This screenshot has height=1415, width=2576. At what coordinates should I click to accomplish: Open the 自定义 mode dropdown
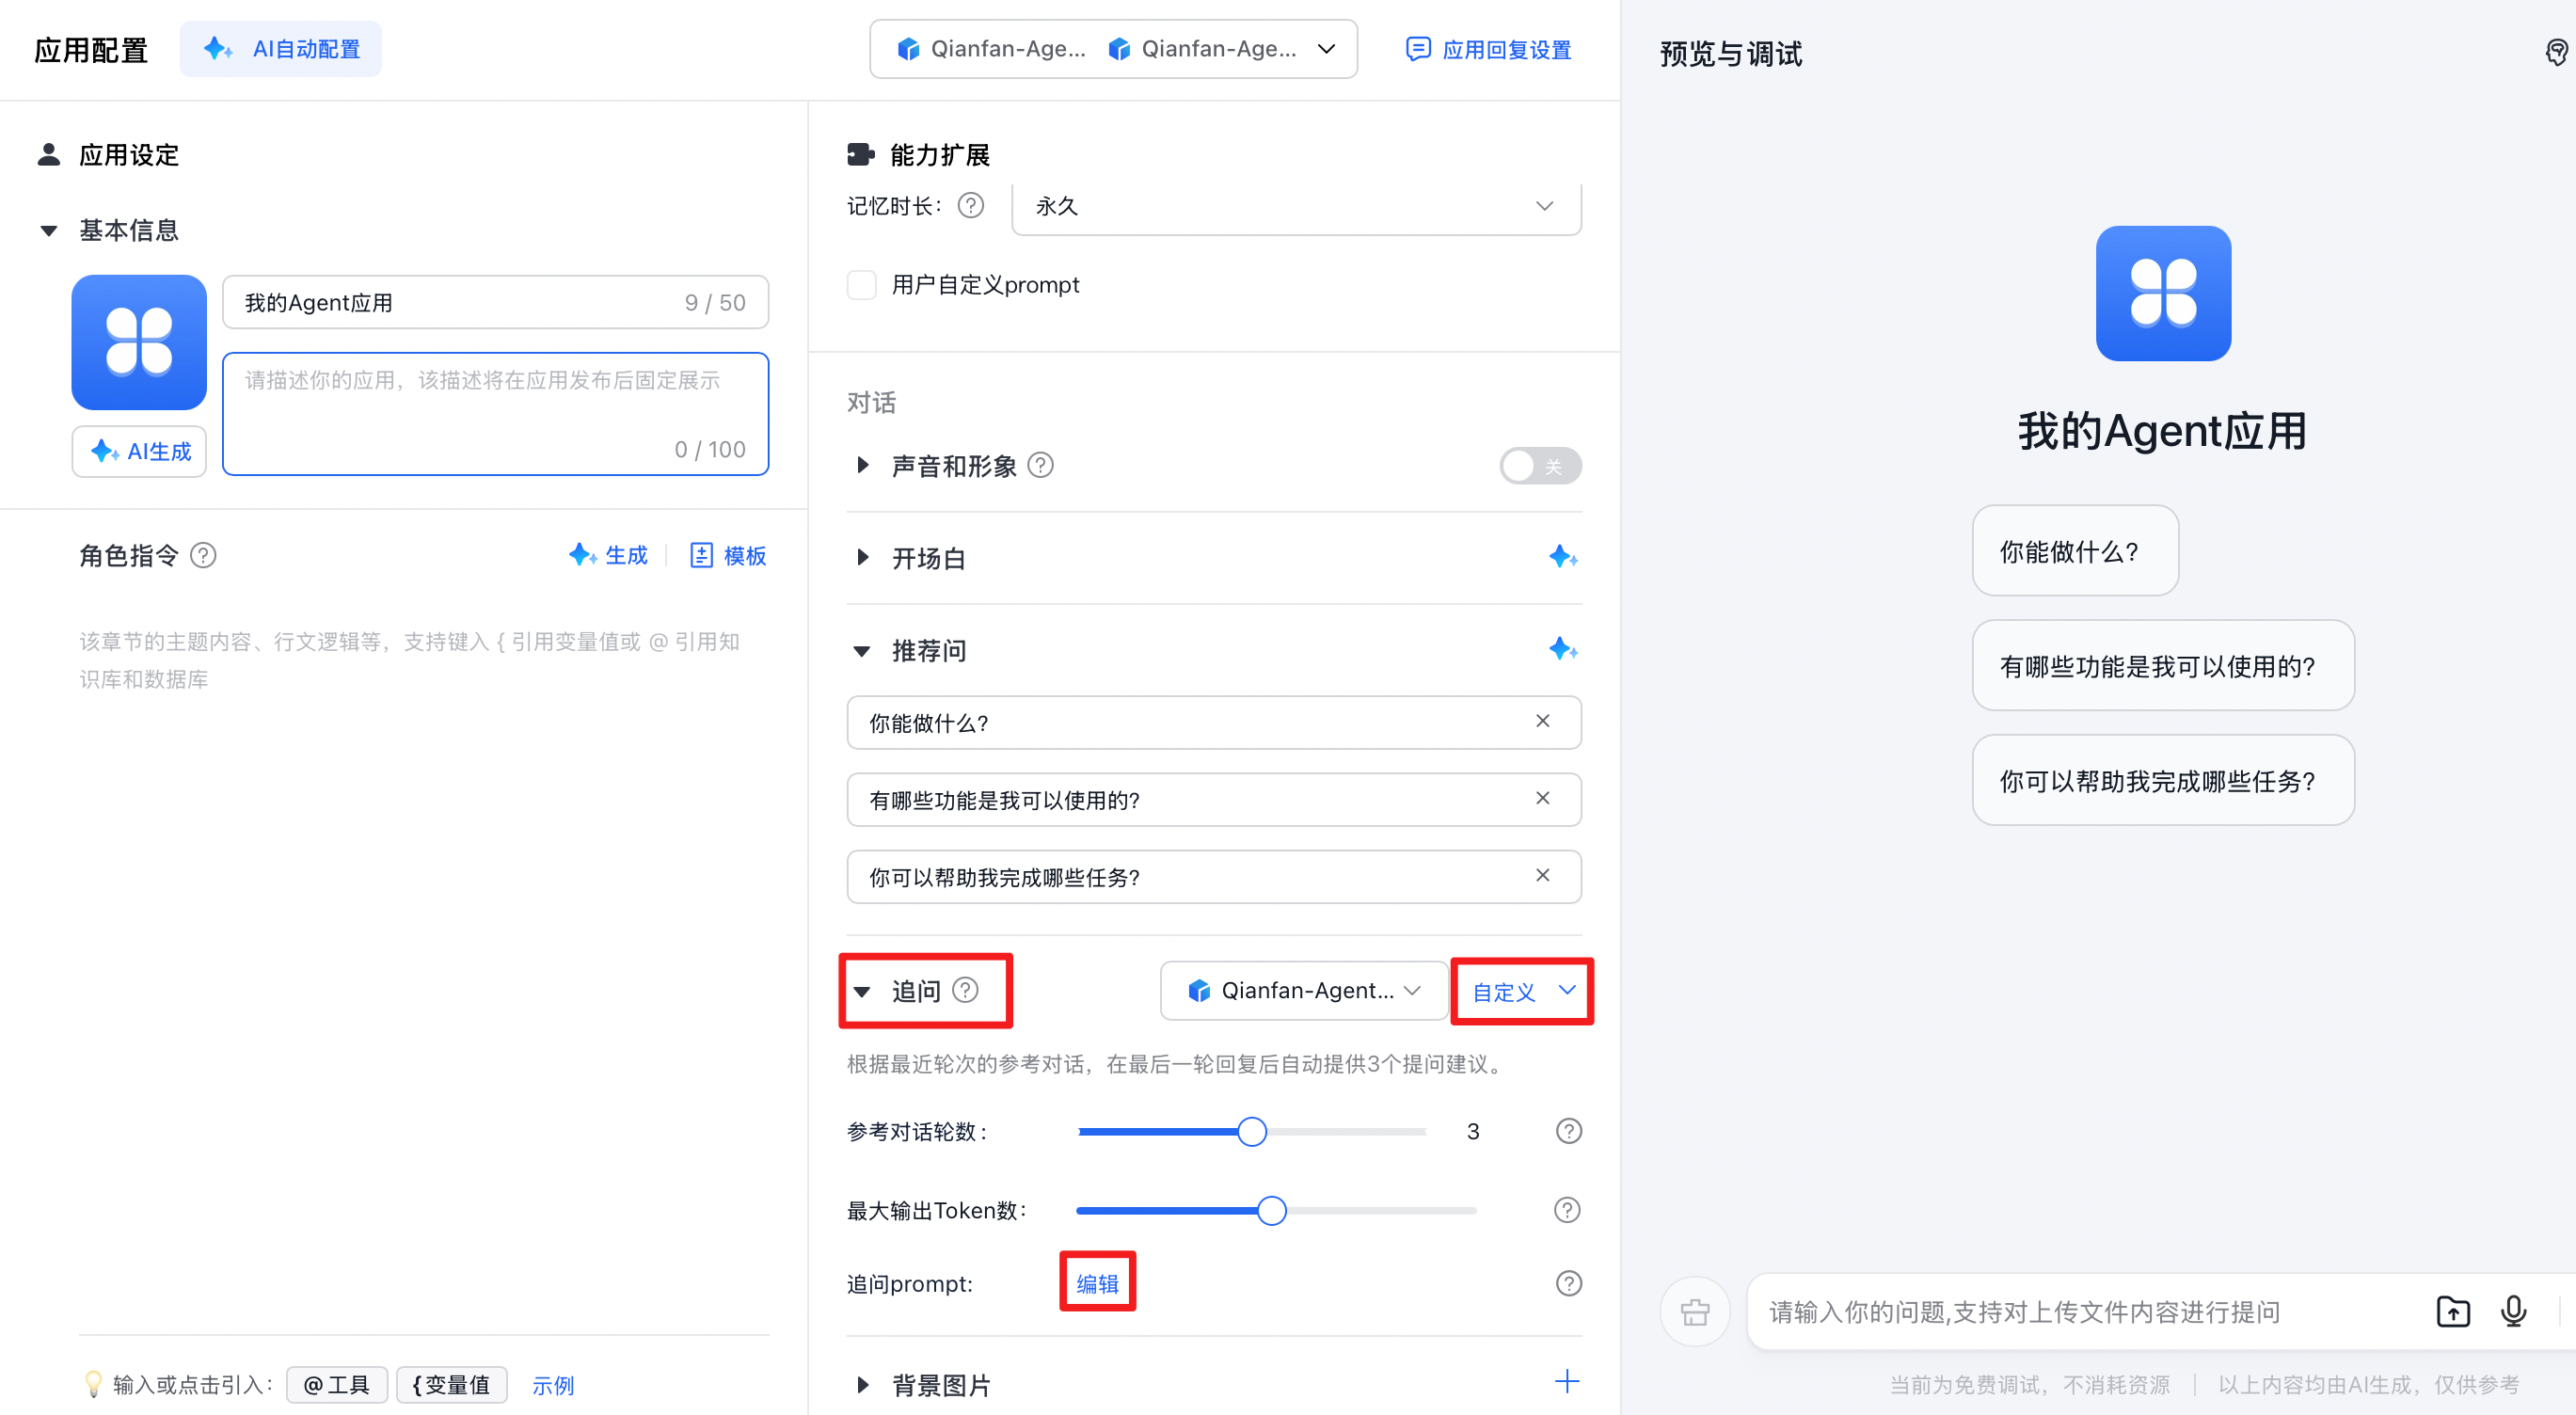[1523, 991]
